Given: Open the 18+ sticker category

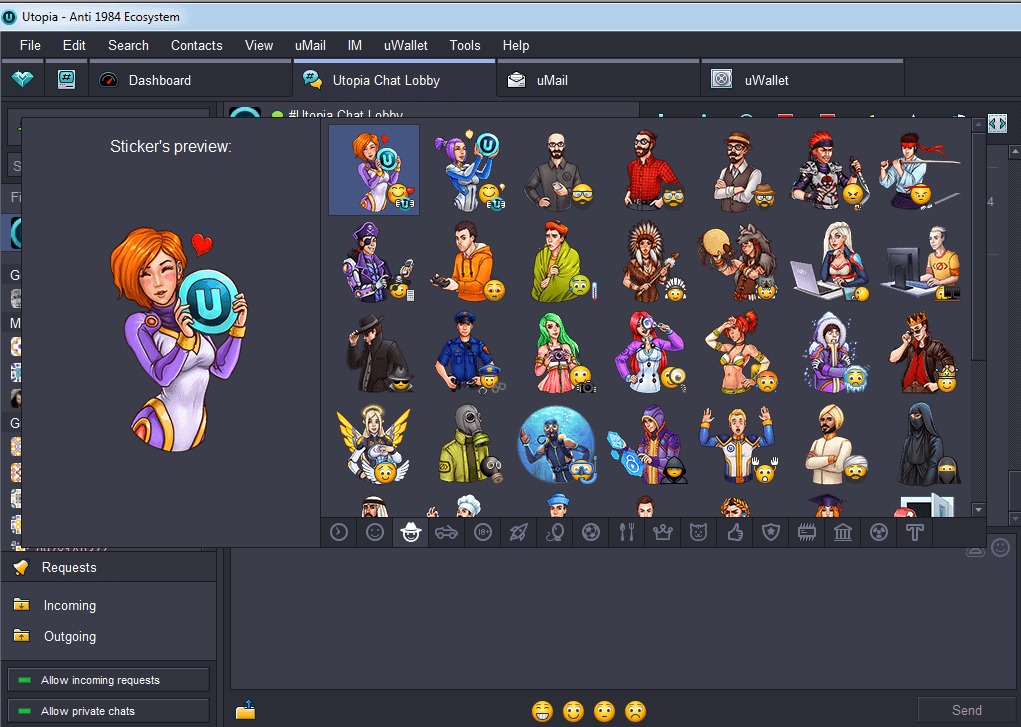Looking at the screenshot, I should (483, 533).
